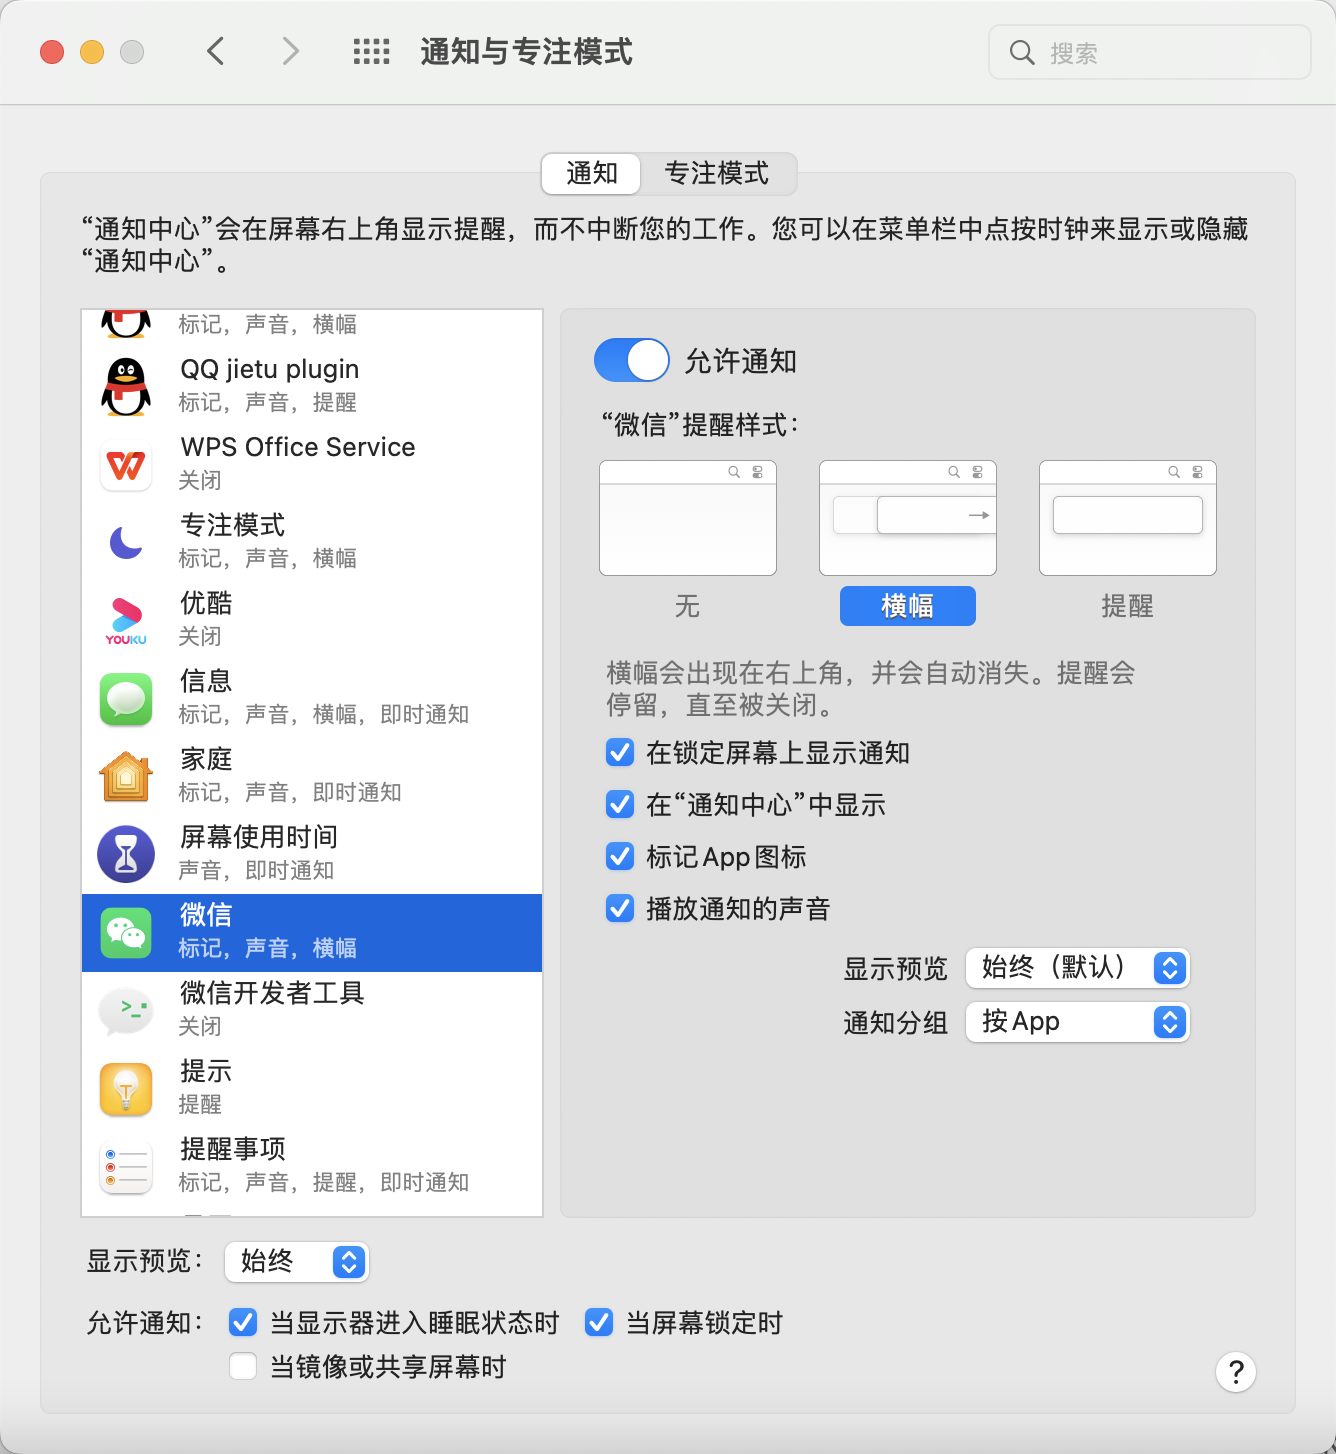
Task: Choose the 优酷 Youku app icon
Action: point(126,620)
